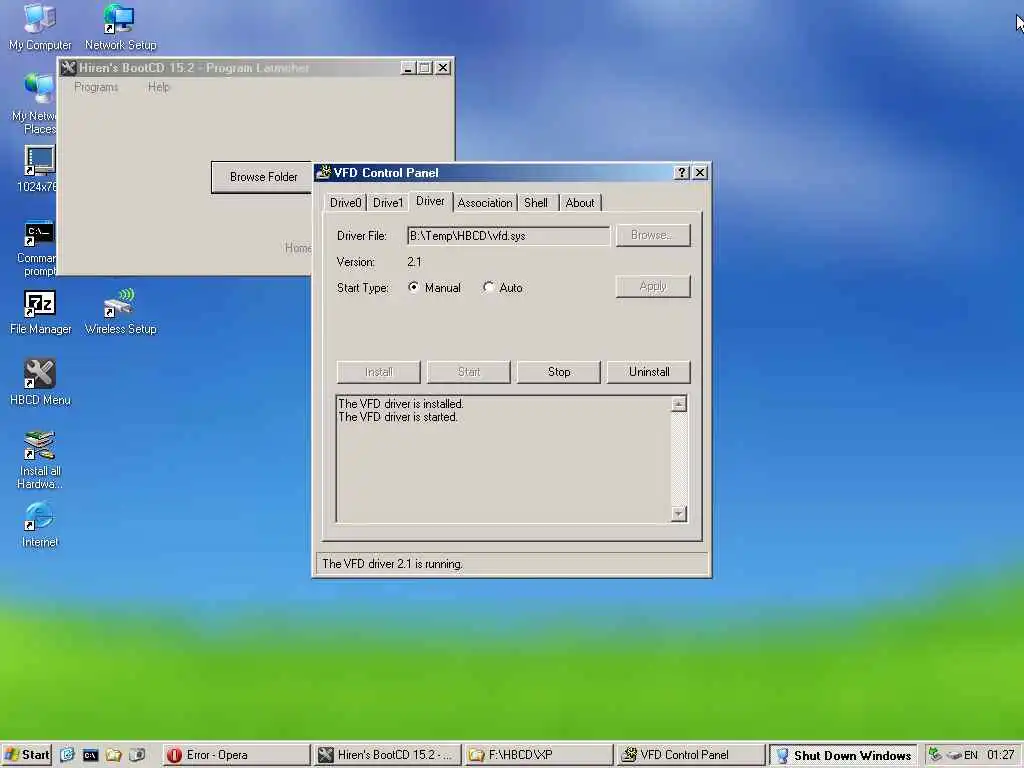The image size is (1024, 768).
Task: Open Programs menu in Hiren's BootCD launcher
Action: coord(96,87)
